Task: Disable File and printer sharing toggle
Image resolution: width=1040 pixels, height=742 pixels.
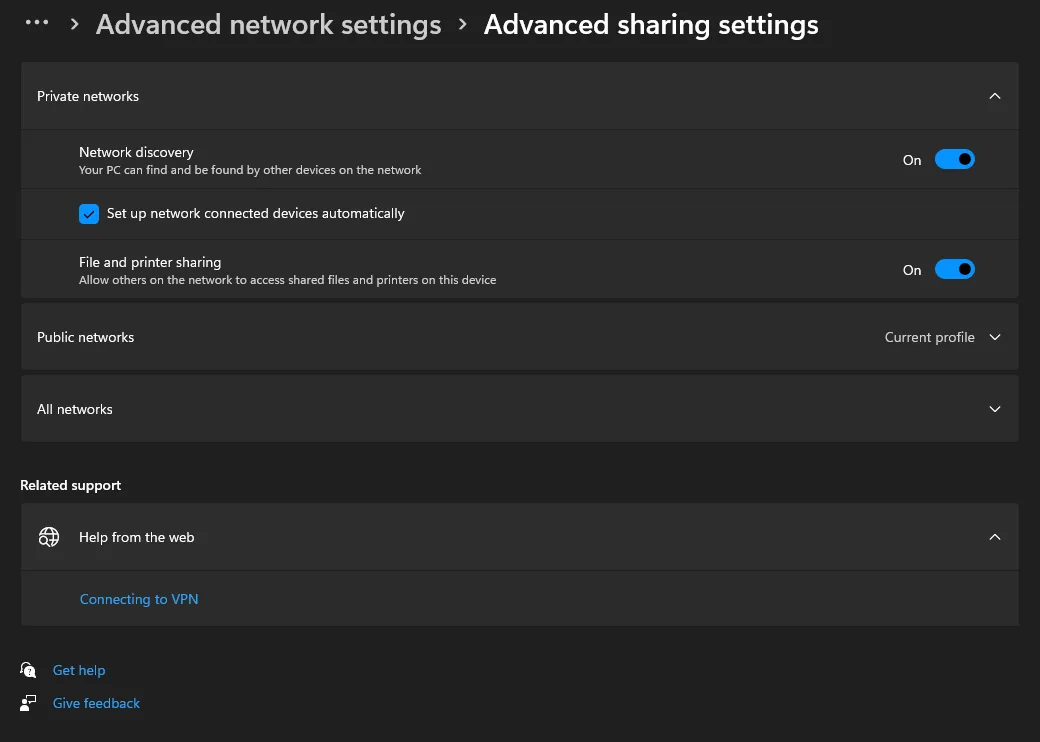Action: 954,269
